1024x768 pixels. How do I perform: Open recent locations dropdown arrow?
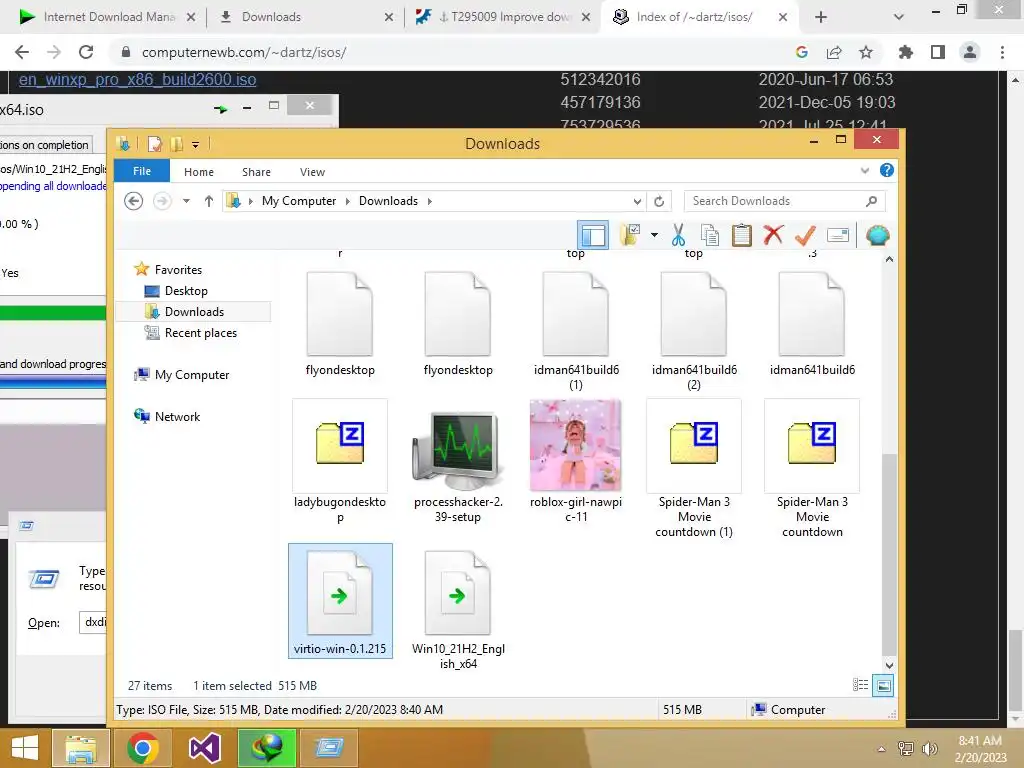click(186, 201)
